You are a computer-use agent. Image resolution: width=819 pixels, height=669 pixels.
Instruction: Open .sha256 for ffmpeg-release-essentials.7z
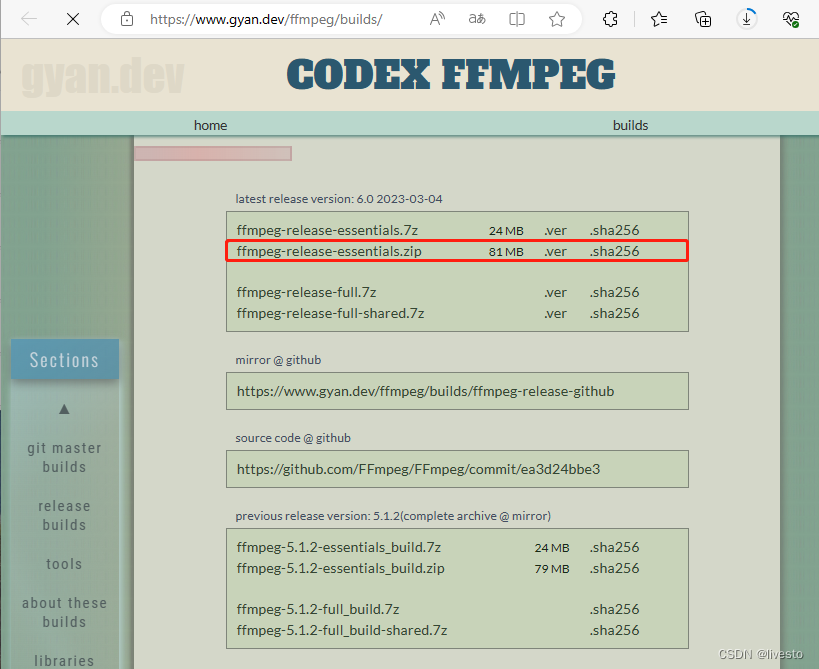pyautogui.click(x=613, y=230)
